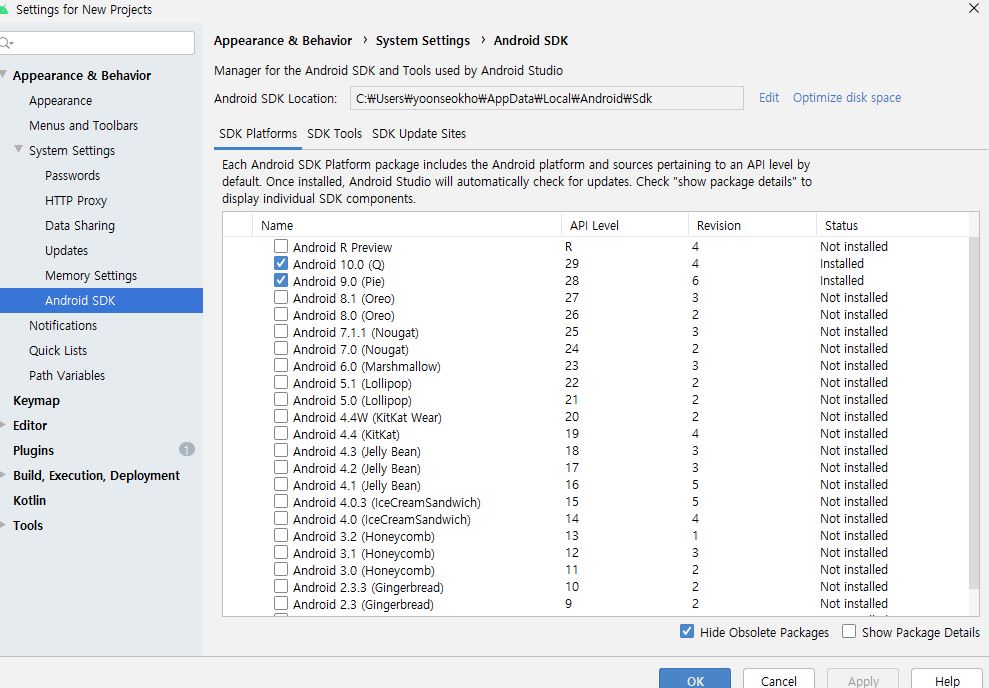Open Notifications settings
The width and height of the screenshot is (989, 688).
(63, 325)
